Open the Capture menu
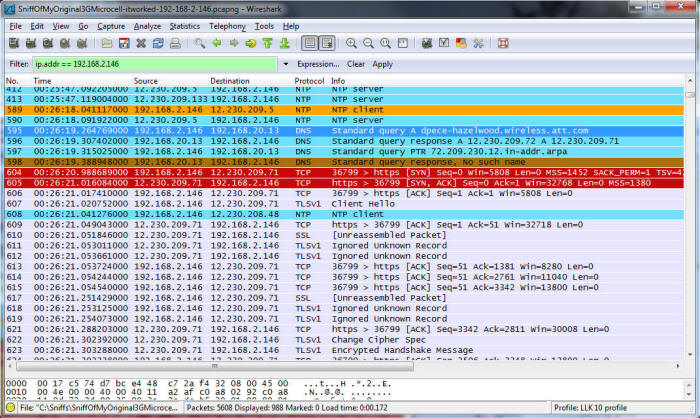This screenshot has width=700, height=418. click(x=111, y=26)
